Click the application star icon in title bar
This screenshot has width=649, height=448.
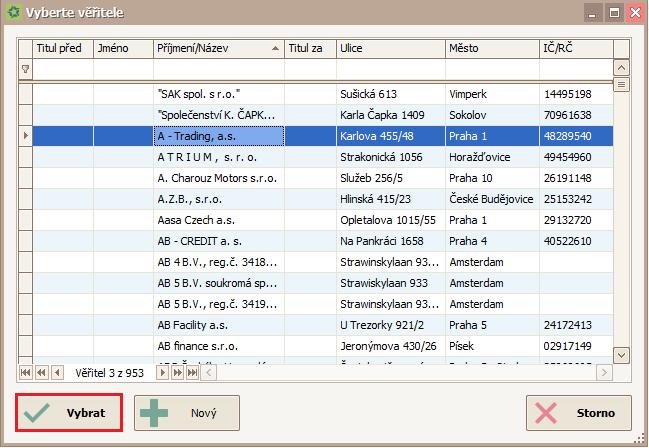click(14, 12)
